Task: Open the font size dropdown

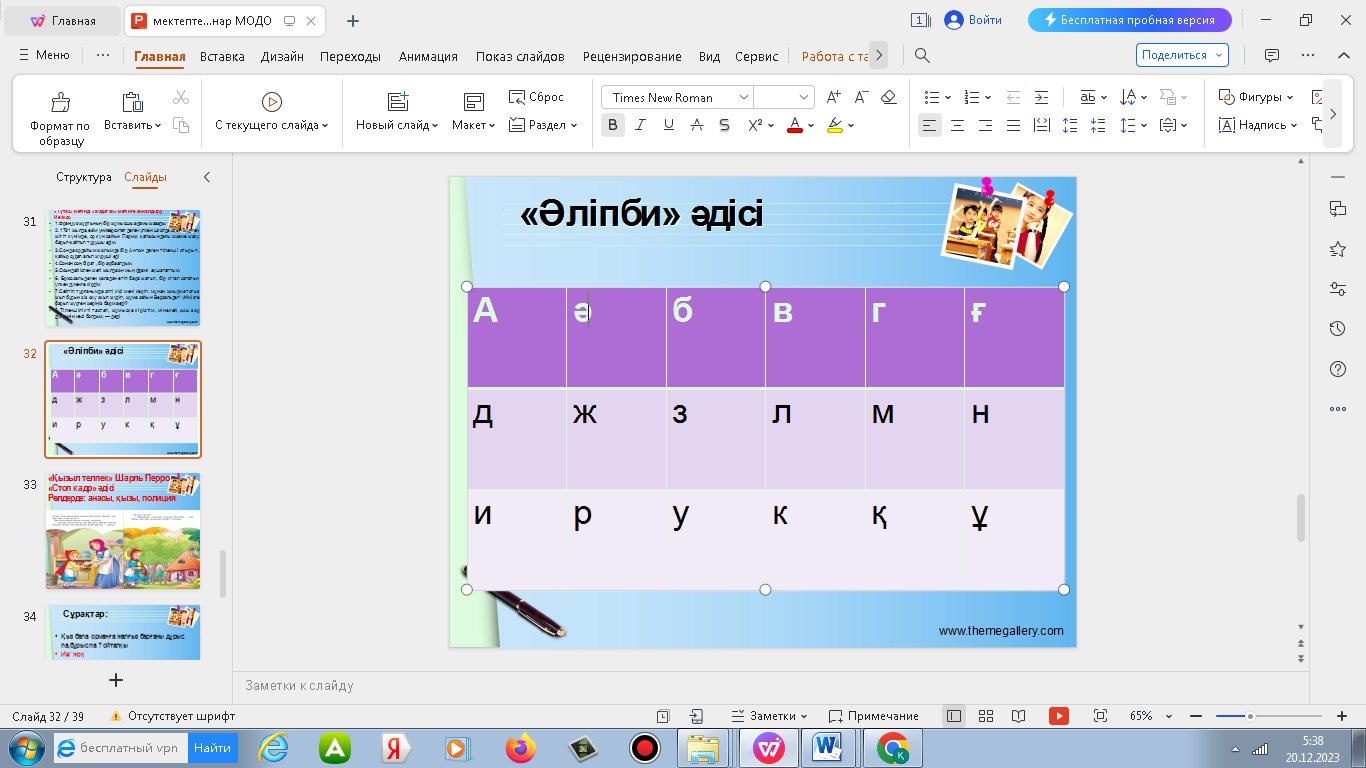Action: 804,97
